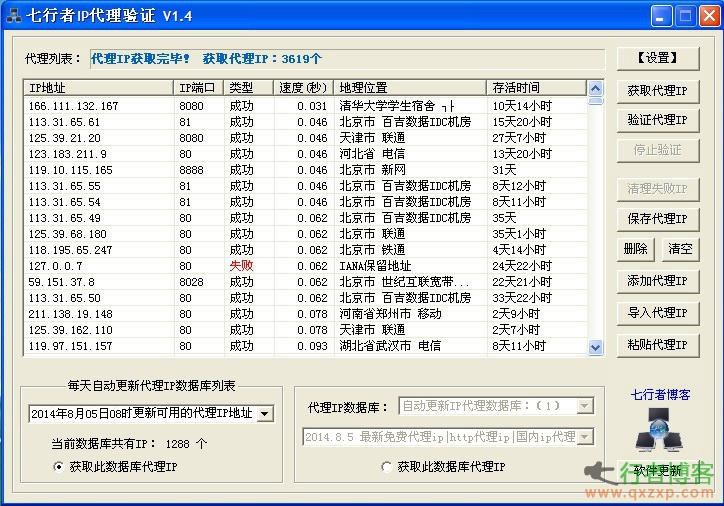The width and height of the screenshot is (724, 506).
Task: Sort by 速度(秒) column header
Action: tap(304, 88)
